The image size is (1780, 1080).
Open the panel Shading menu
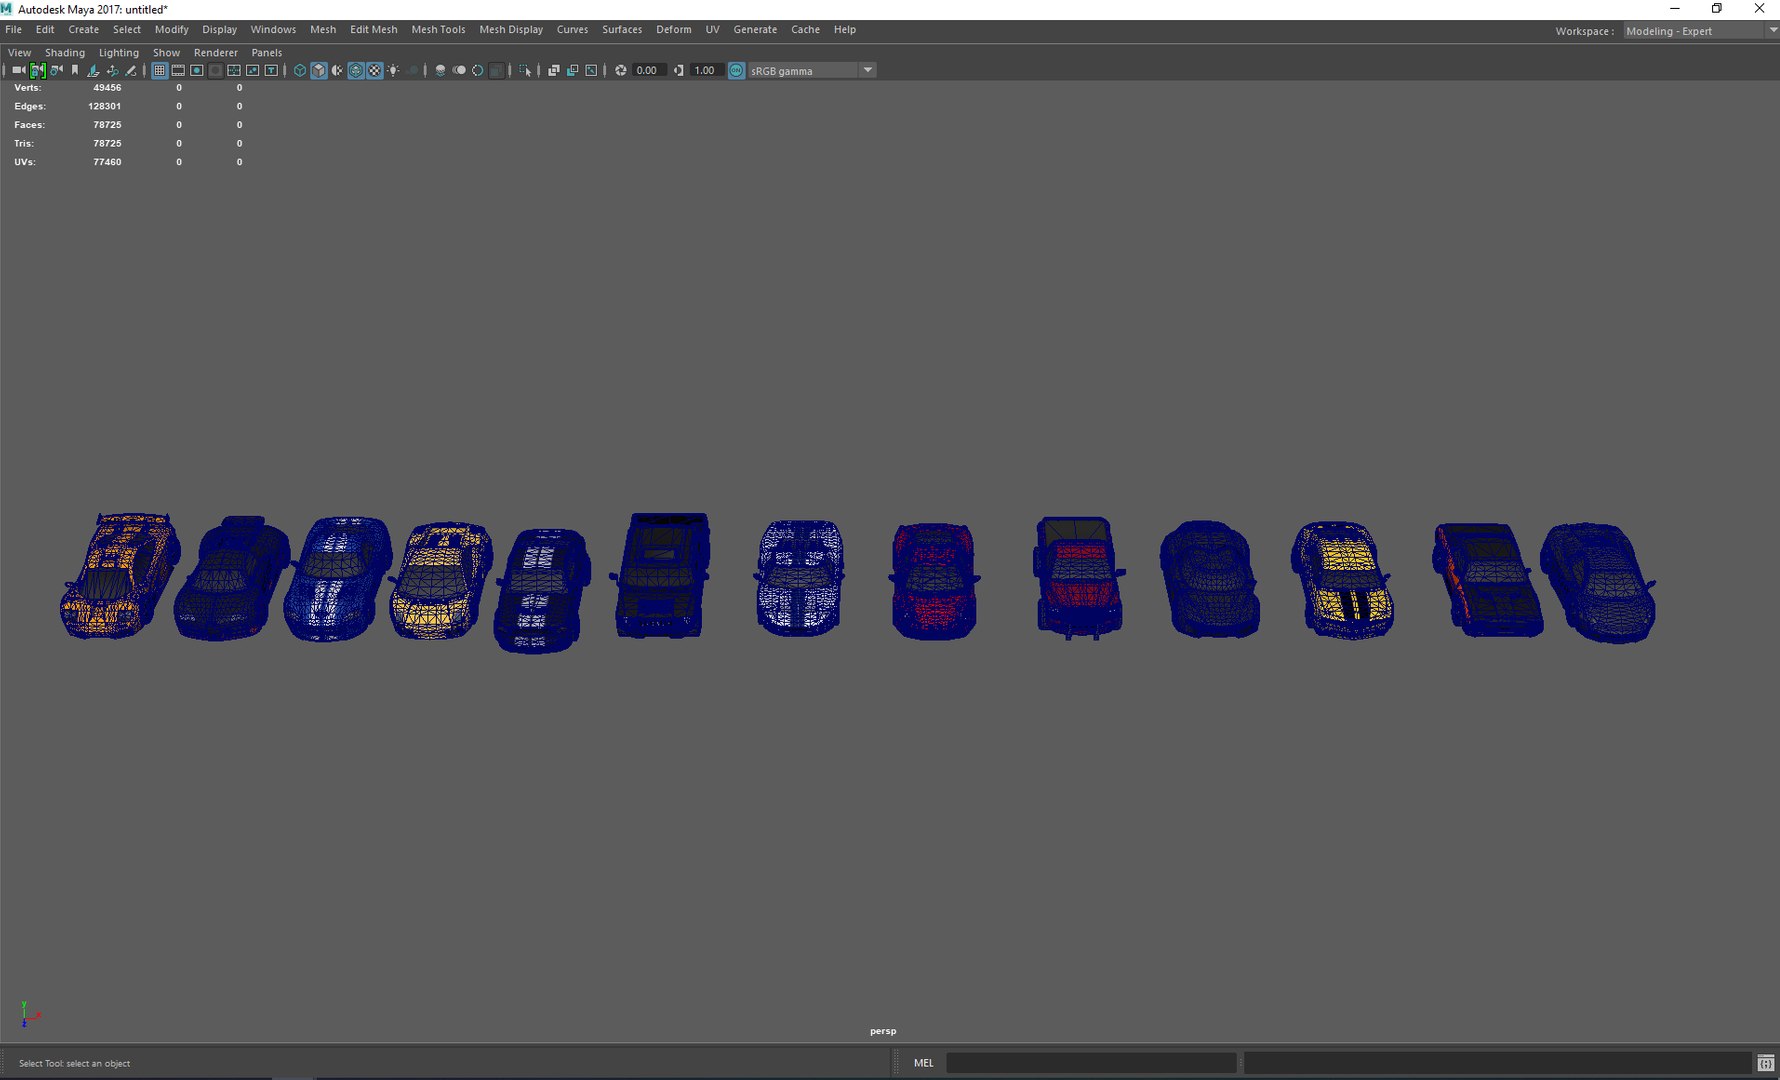pyautogui.click(x=65, y=53)
